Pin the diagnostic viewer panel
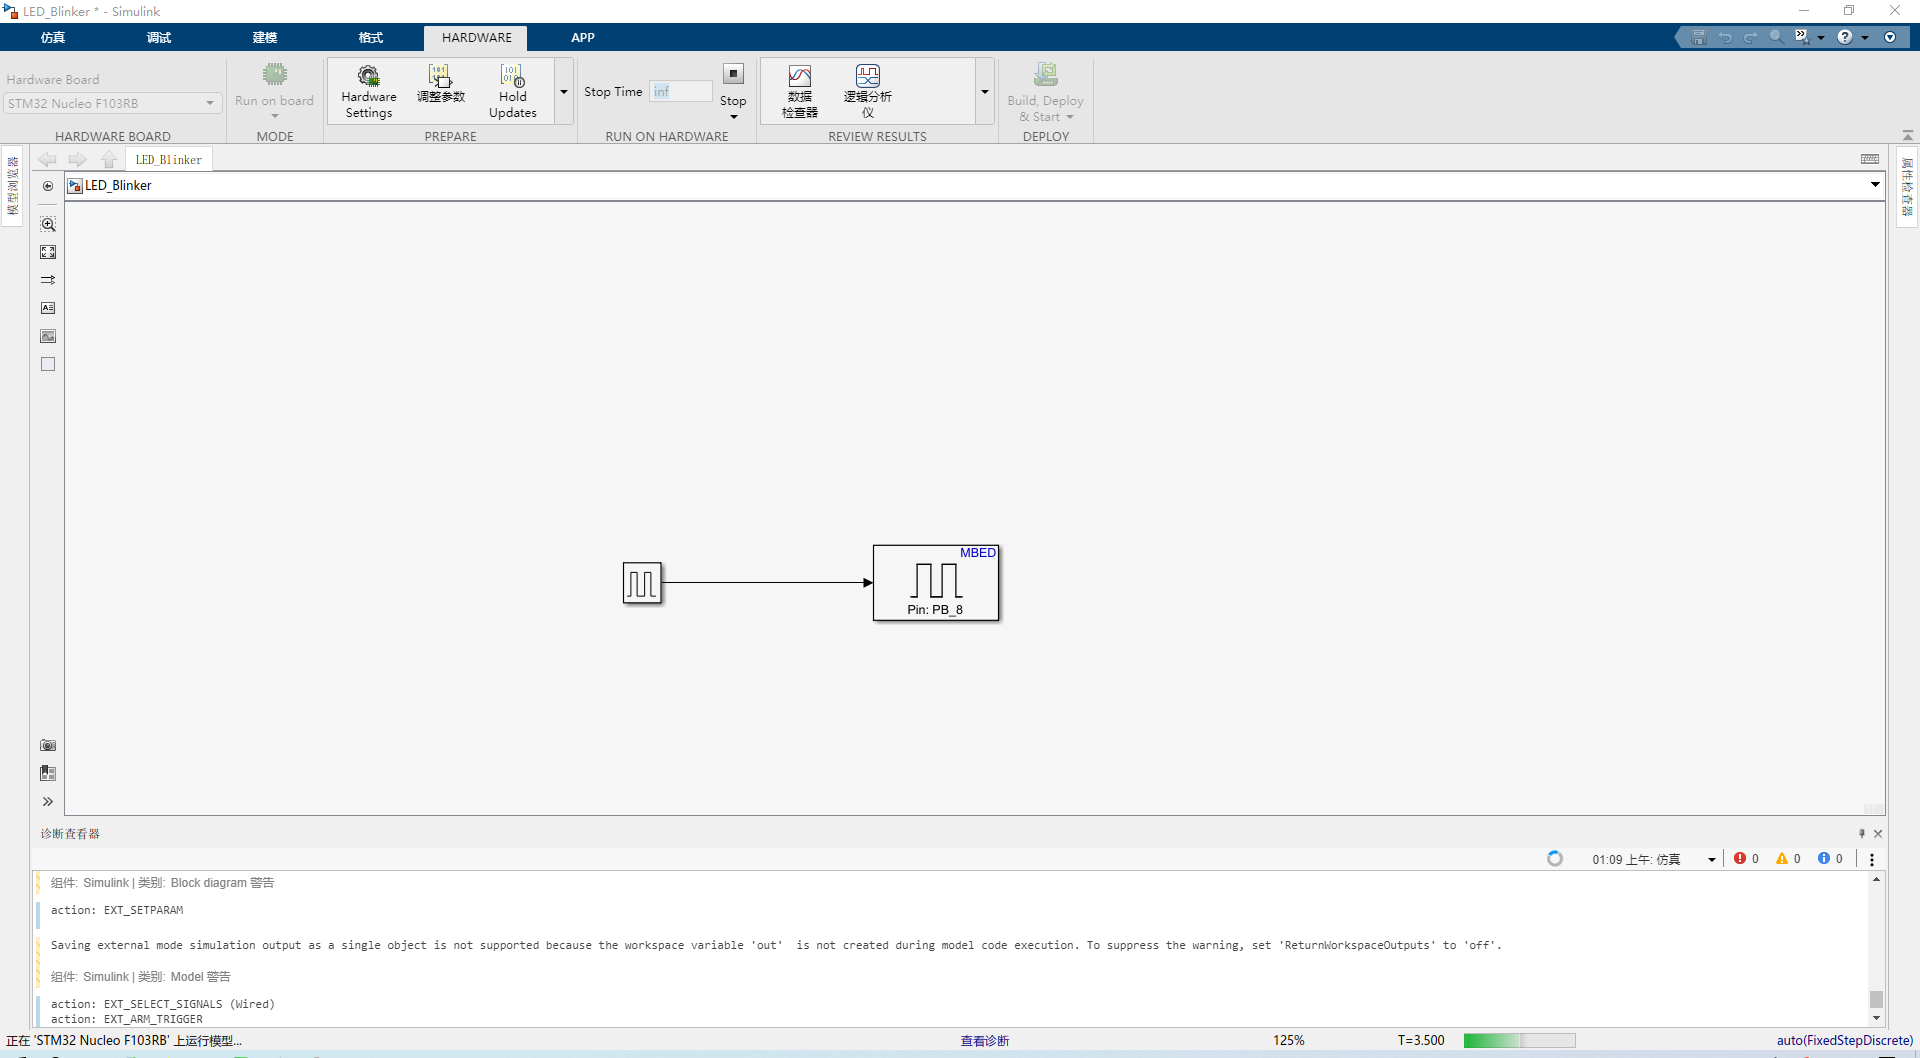1920x1058 pixels. pos(1862,833)
